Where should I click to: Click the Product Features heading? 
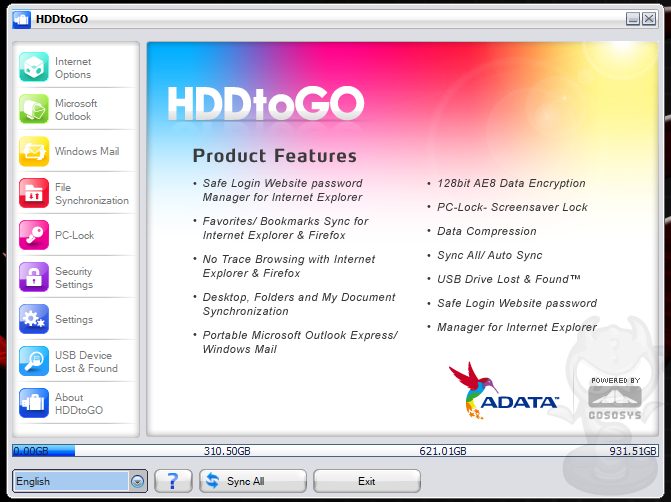(x=274, y=156)
